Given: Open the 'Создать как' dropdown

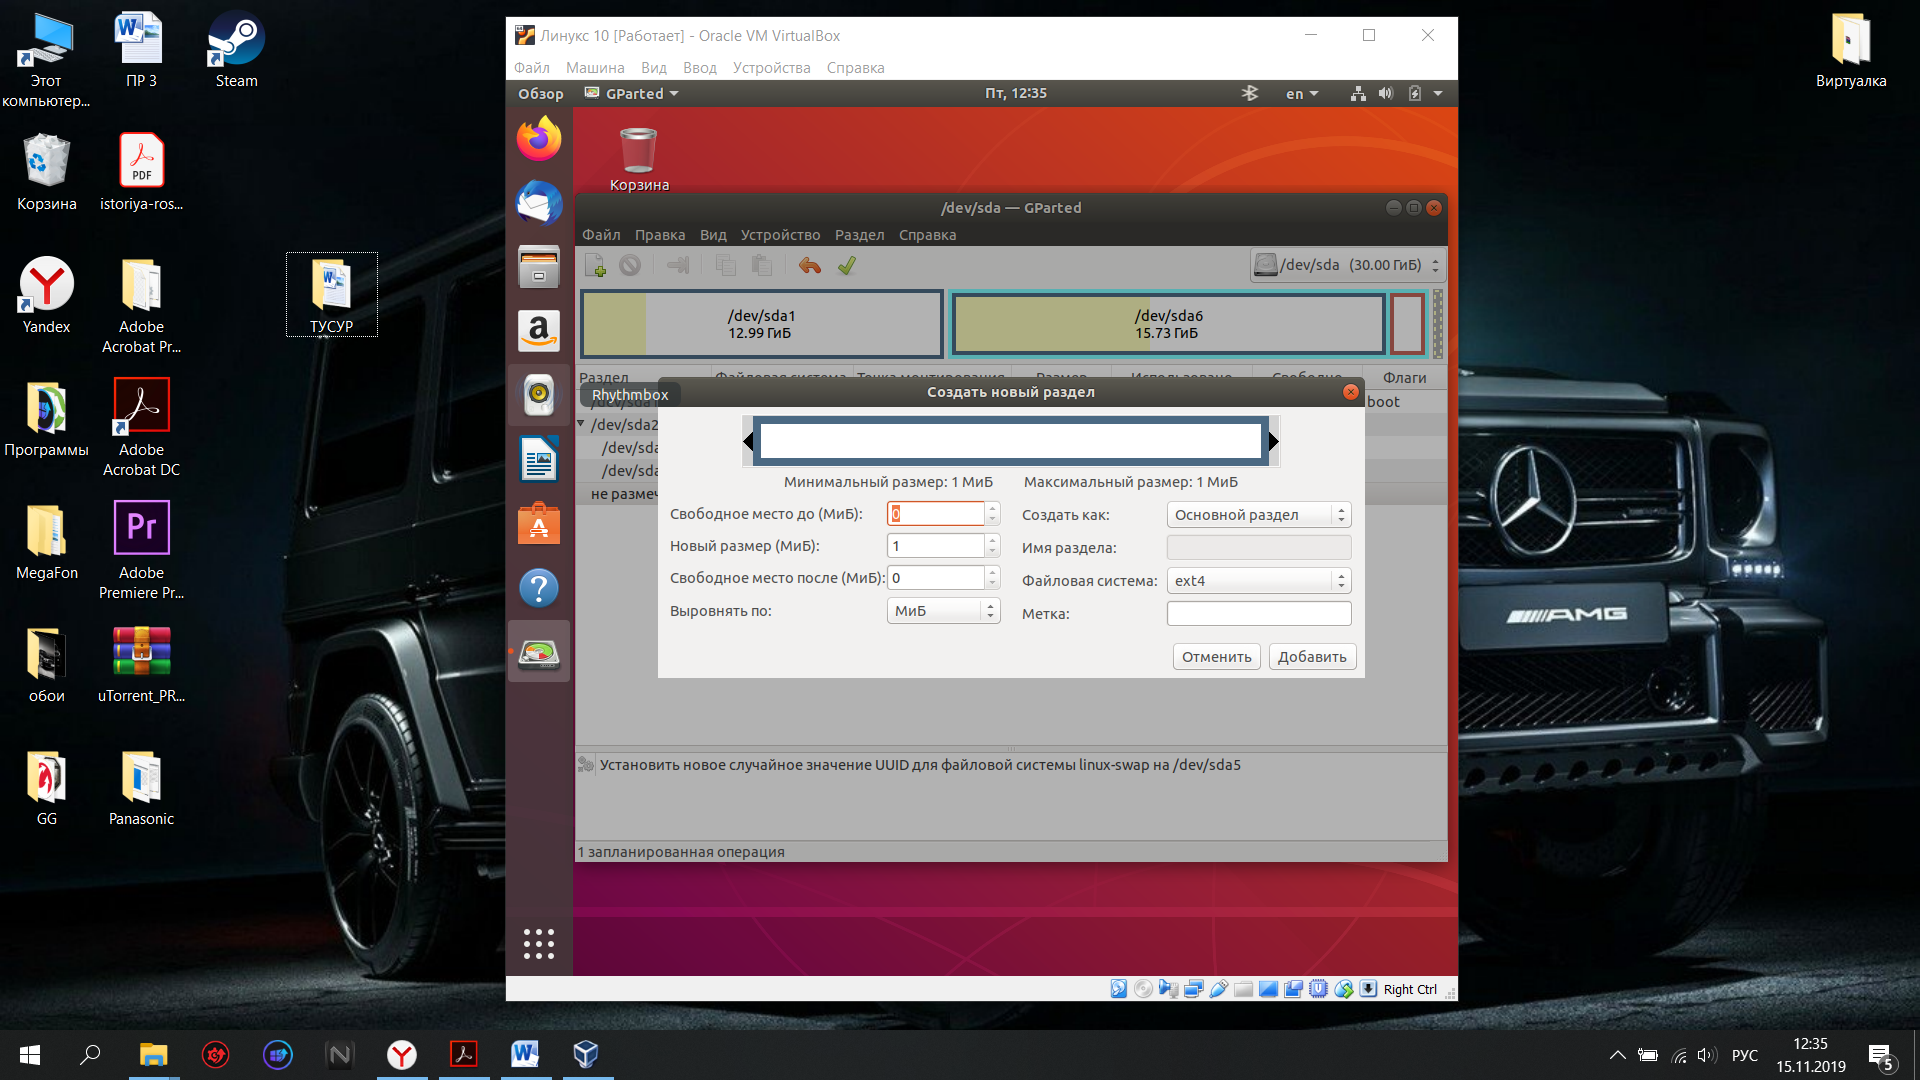Looking at the screenshot, I should coord(1259,515).
